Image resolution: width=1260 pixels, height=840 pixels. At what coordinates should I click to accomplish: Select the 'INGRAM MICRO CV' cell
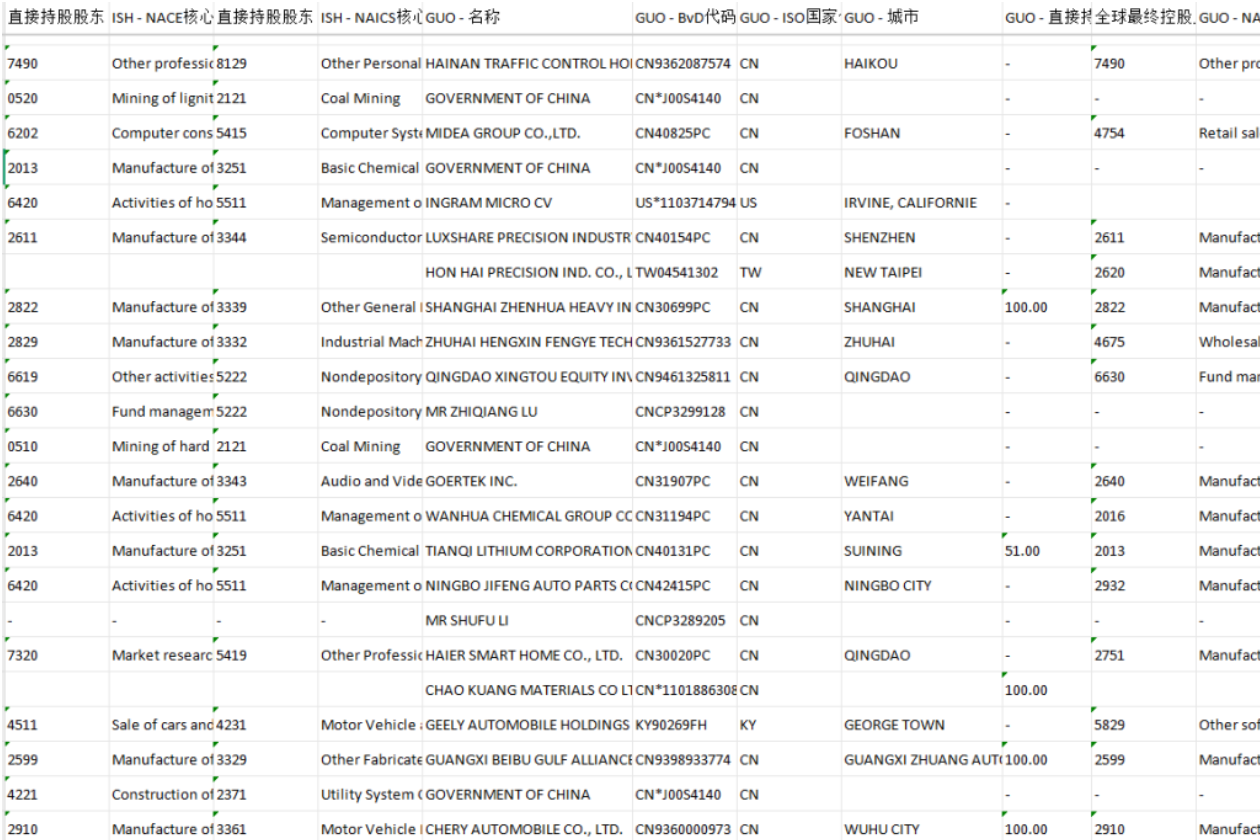tap(527, 203)
